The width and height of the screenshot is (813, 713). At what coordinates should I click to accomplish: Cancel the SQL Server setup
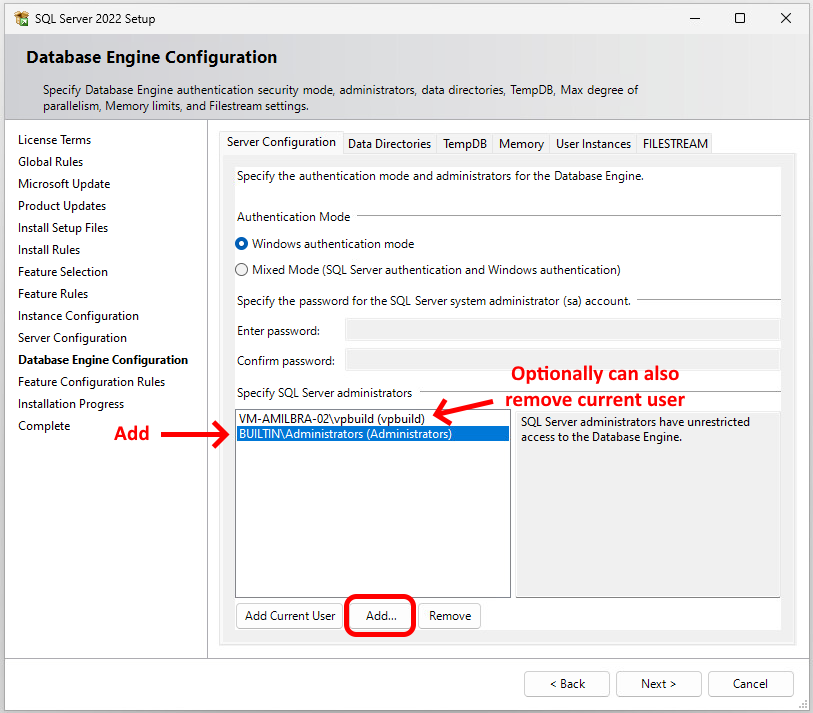(750, 684)
